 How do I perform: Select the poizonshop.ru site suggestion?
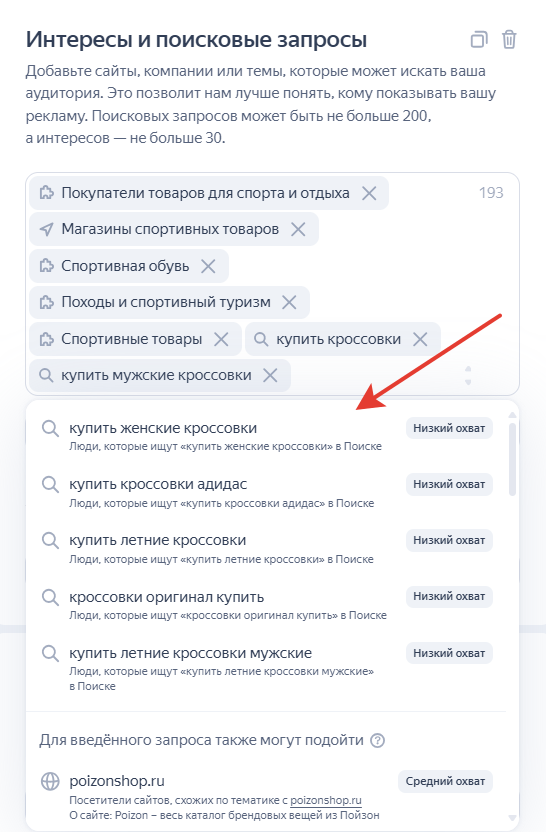[x=266, y=795]
